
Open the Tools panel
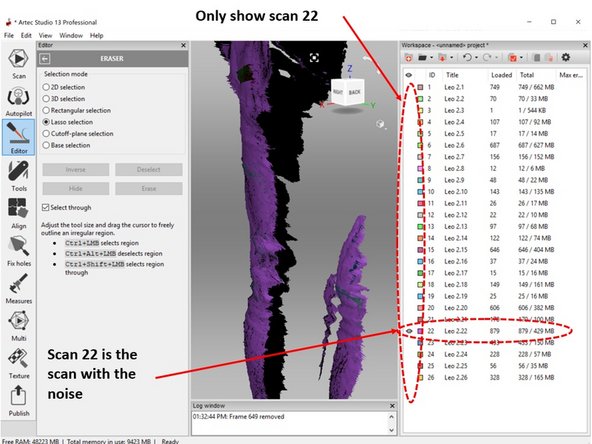(18, 176)
